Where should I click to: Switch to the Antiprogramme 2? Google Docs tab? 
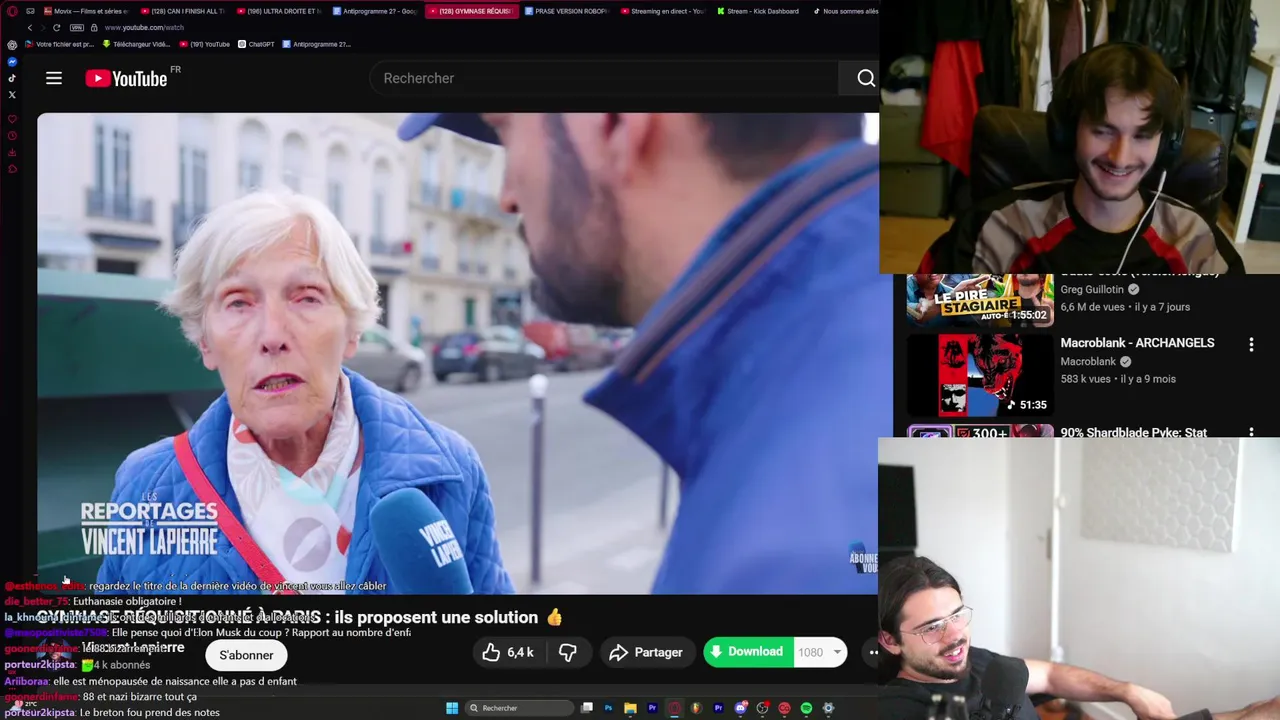(x=375, y=11)
